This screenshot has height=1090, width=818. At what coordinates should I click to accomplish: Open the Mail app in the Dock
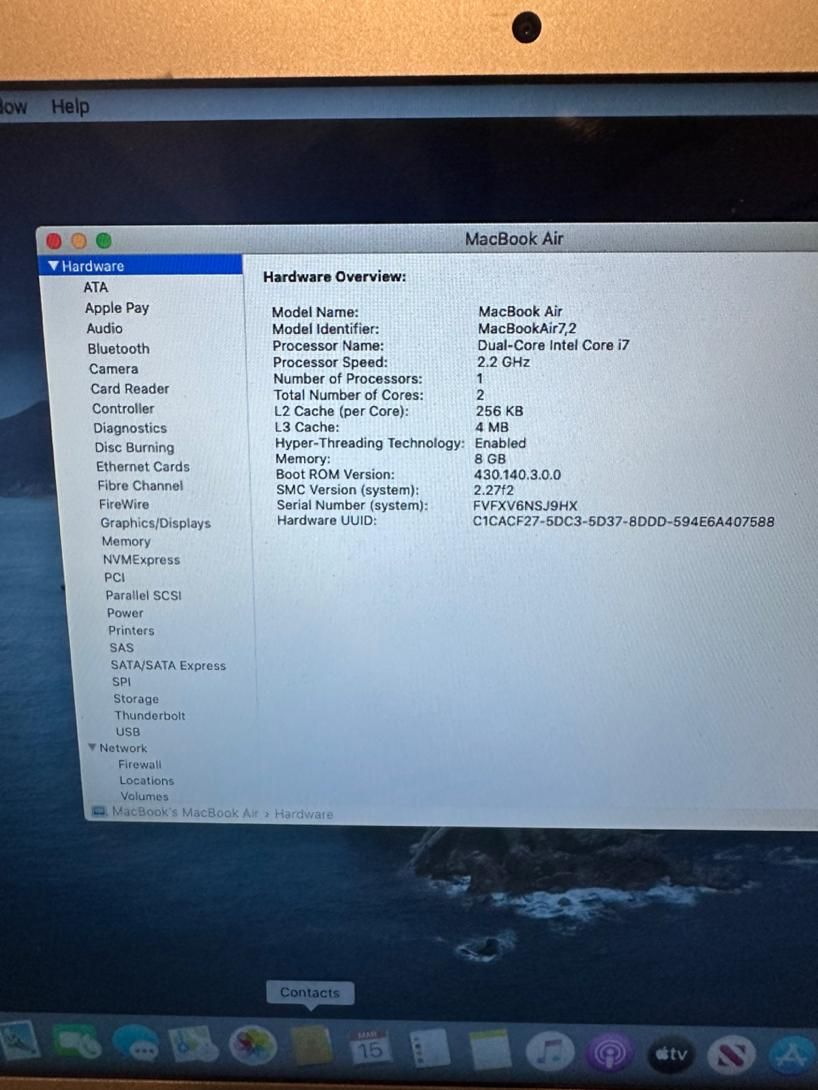19,1041
